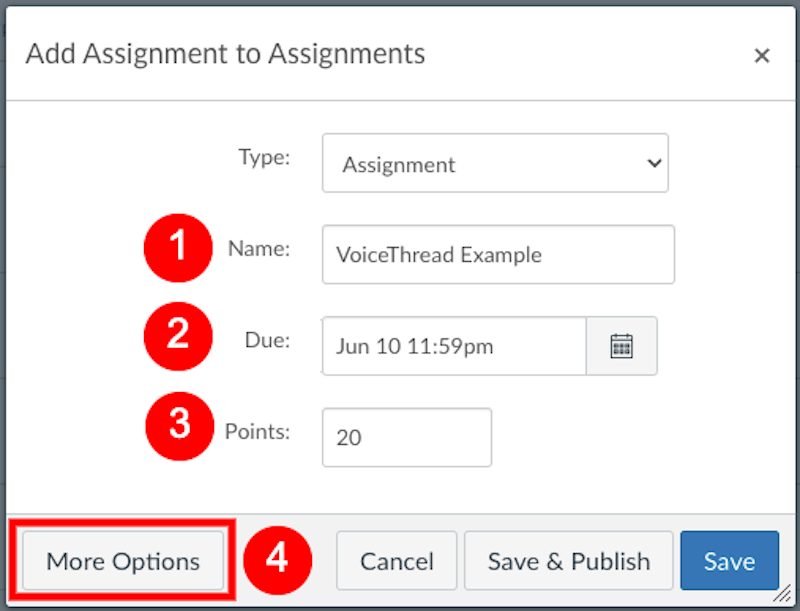This screenshot has height=611, width=800.
Task: Open the calendar date picker icon
Action: point(621,346)
